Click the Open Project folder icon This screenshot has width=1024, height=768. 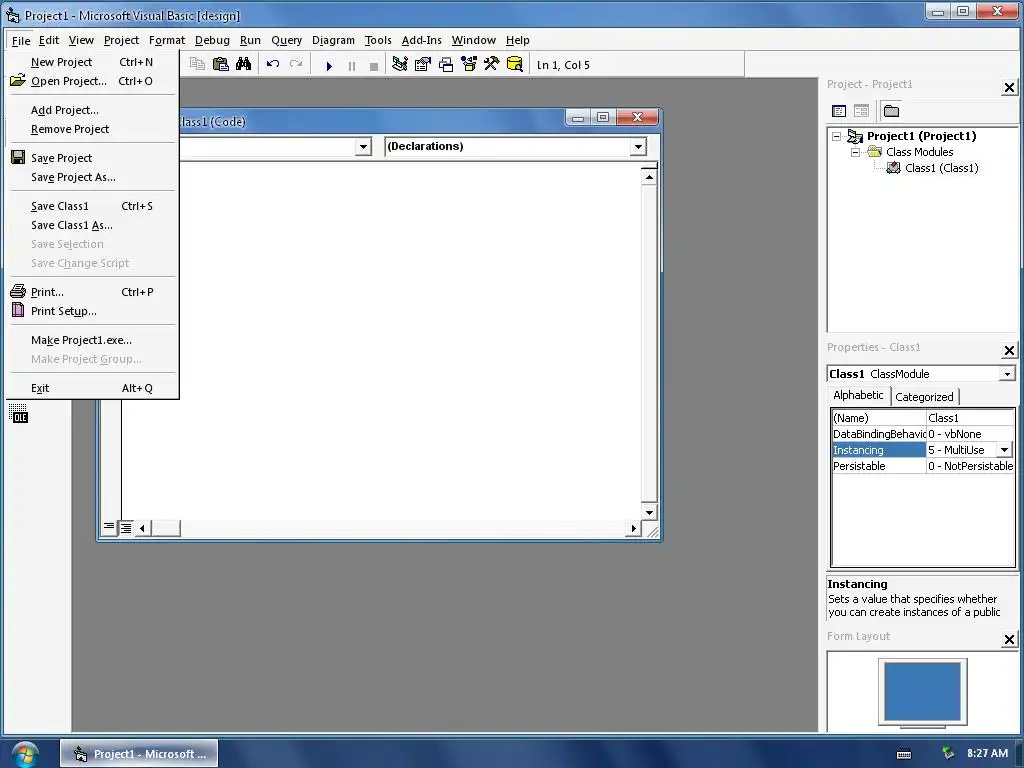[x=18, y=80]
